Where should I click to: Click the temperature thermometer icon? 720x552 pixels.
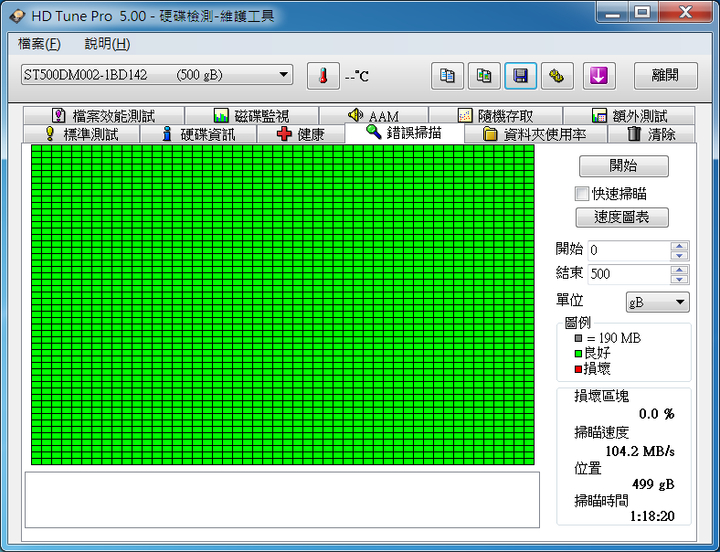tap(323, 76)
